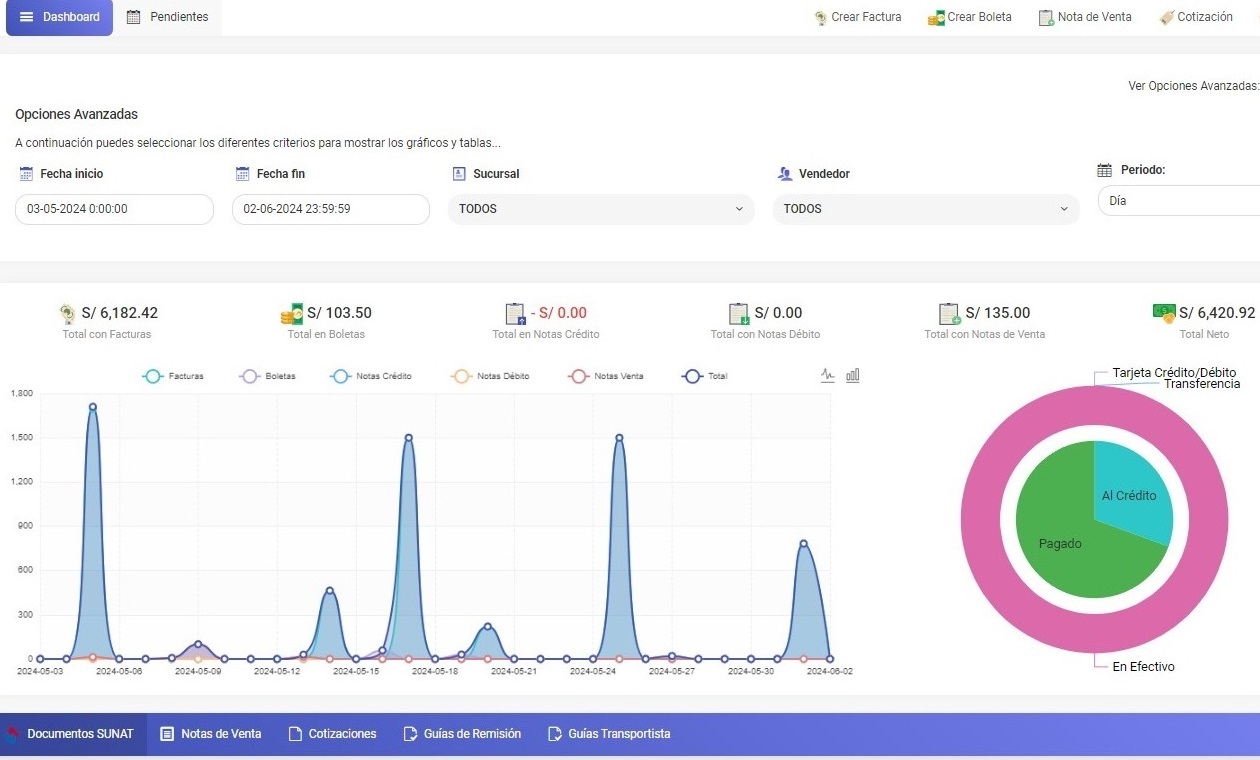Image resolution: width=1260 pixels, height=760 pixels.
Task: Click the Crear Factura icon
Action: pos(820,17)
